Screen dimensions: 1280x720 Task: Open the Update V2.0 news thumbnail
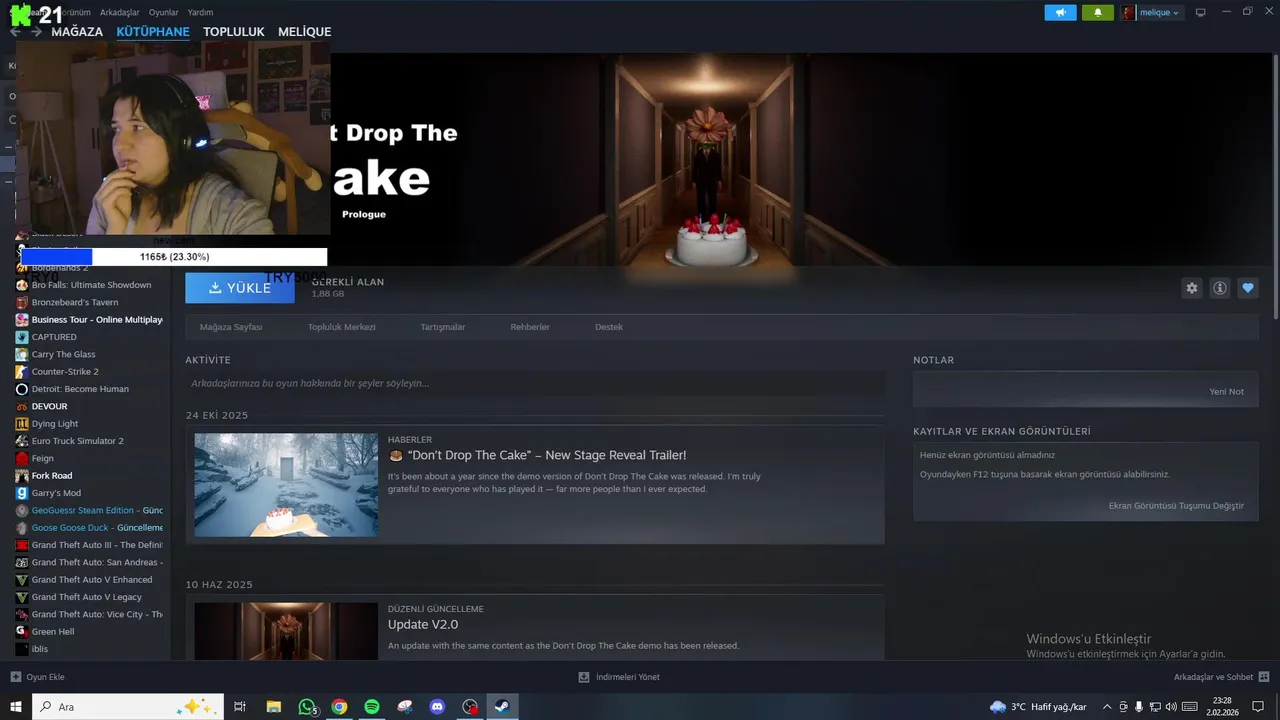pos(286,631)
